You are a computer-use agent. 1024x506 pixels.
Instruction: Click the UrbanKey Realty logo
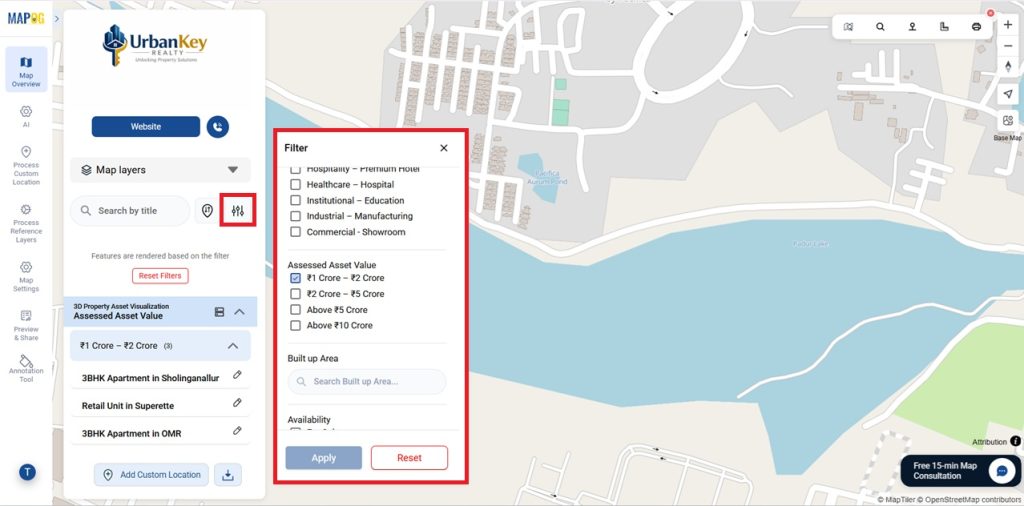[155, 45]
